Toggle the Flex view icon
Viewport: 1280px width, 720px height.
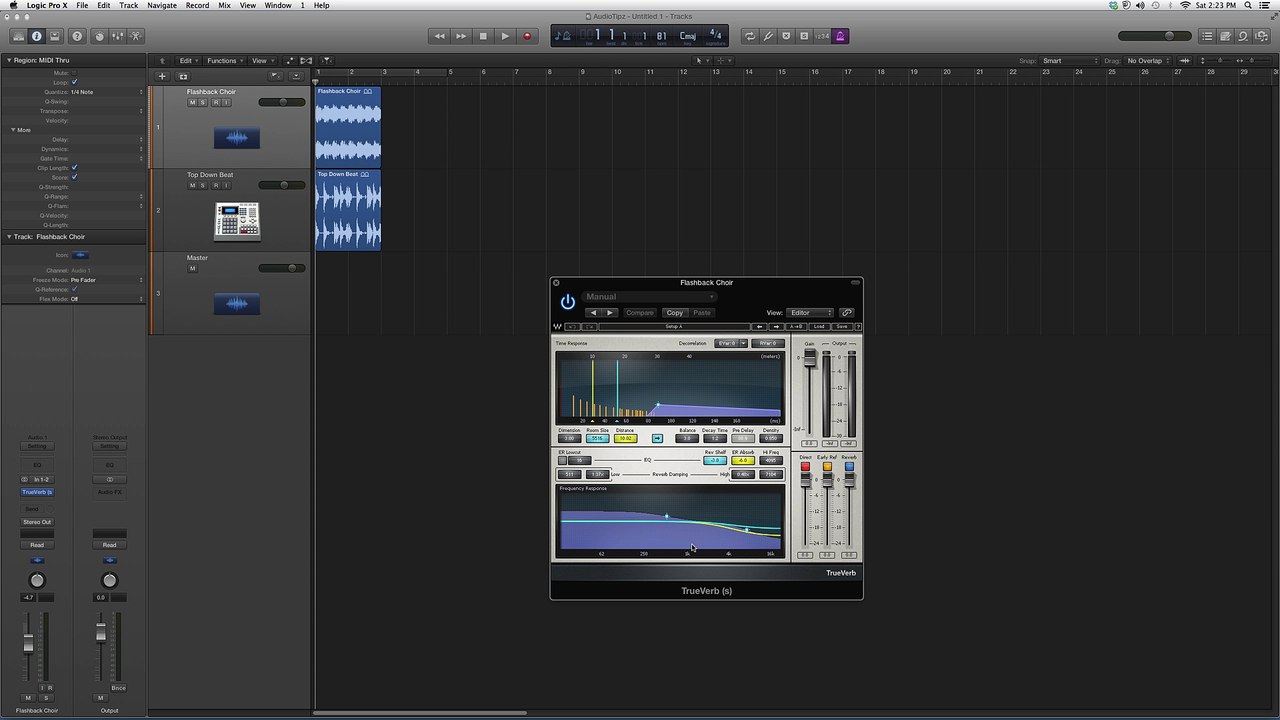306,60
